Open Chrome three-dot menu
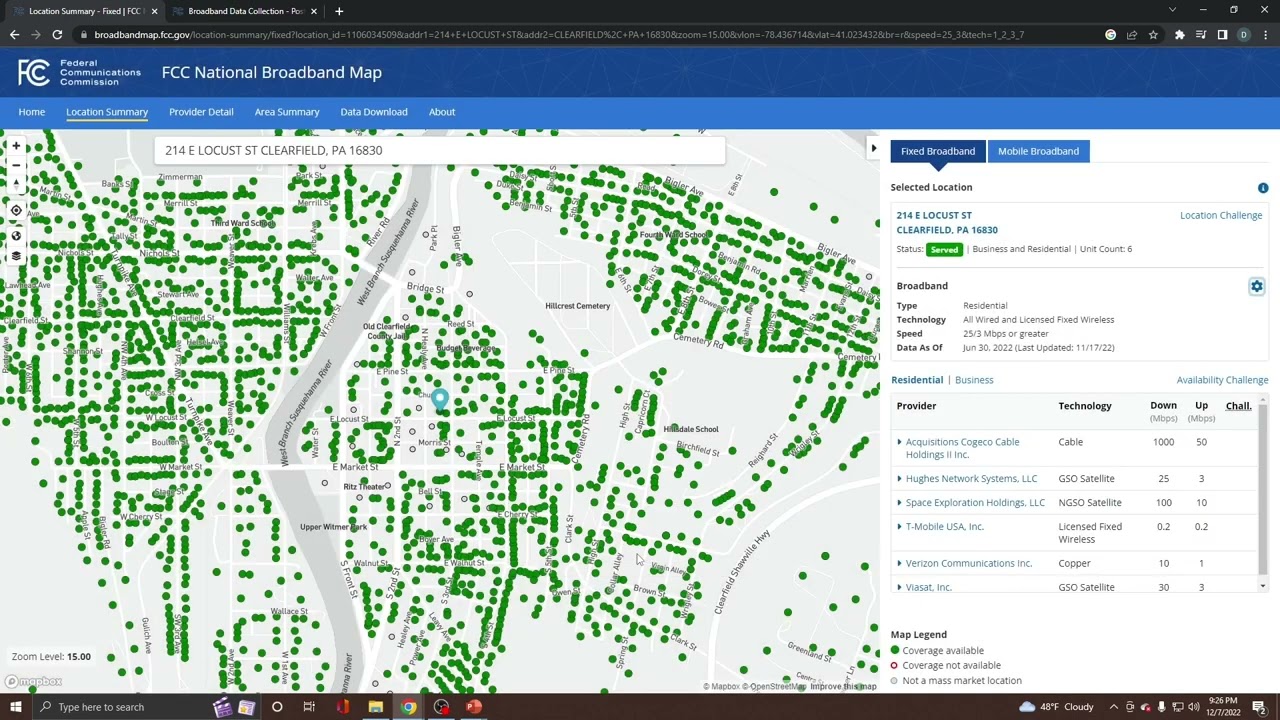Viewport: 1280px width, 720px height. tap(1265, 34)
